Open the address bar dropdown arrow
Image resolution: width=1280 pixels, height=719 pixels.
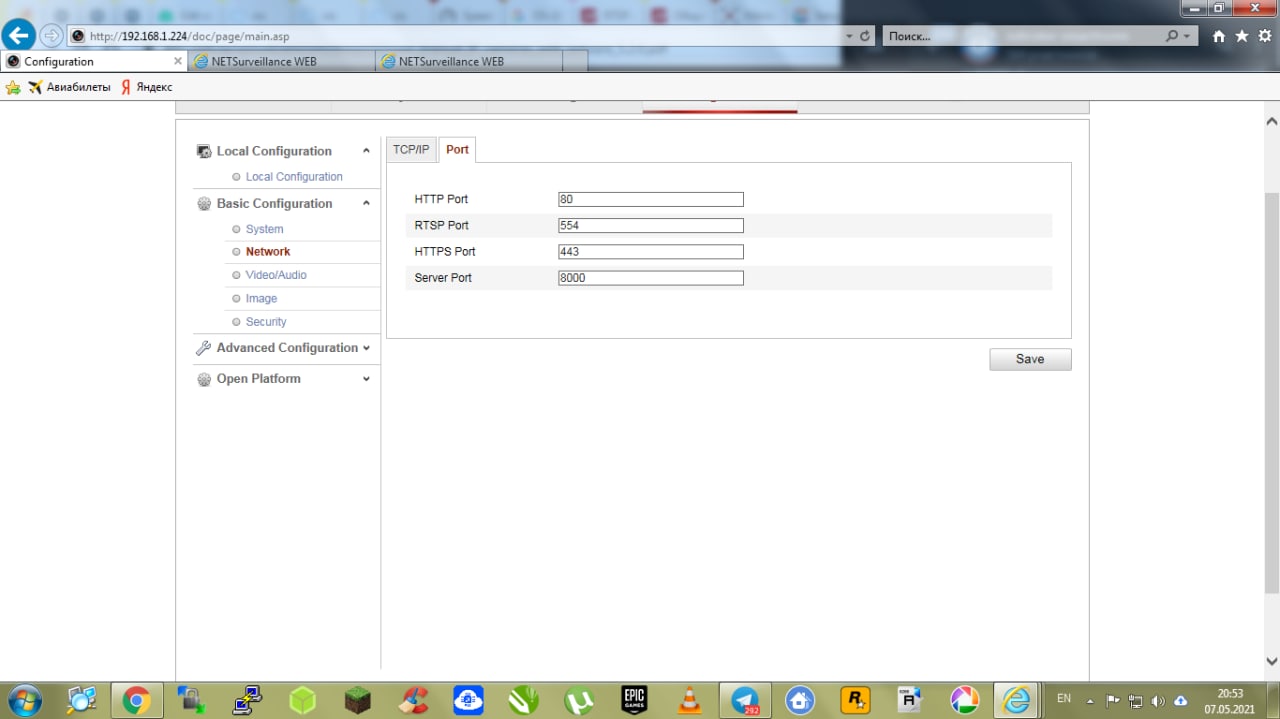(849, 36)
